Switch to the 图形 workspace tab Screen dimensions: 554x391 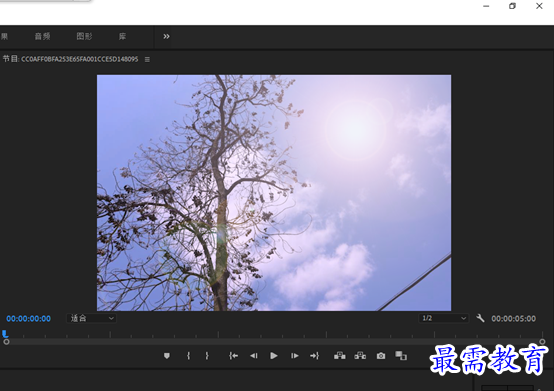(x=84, y=36)
